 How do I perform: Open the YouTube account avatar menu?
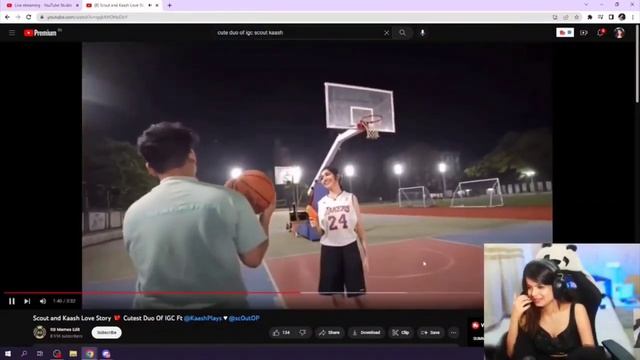[x=619, y=33]
